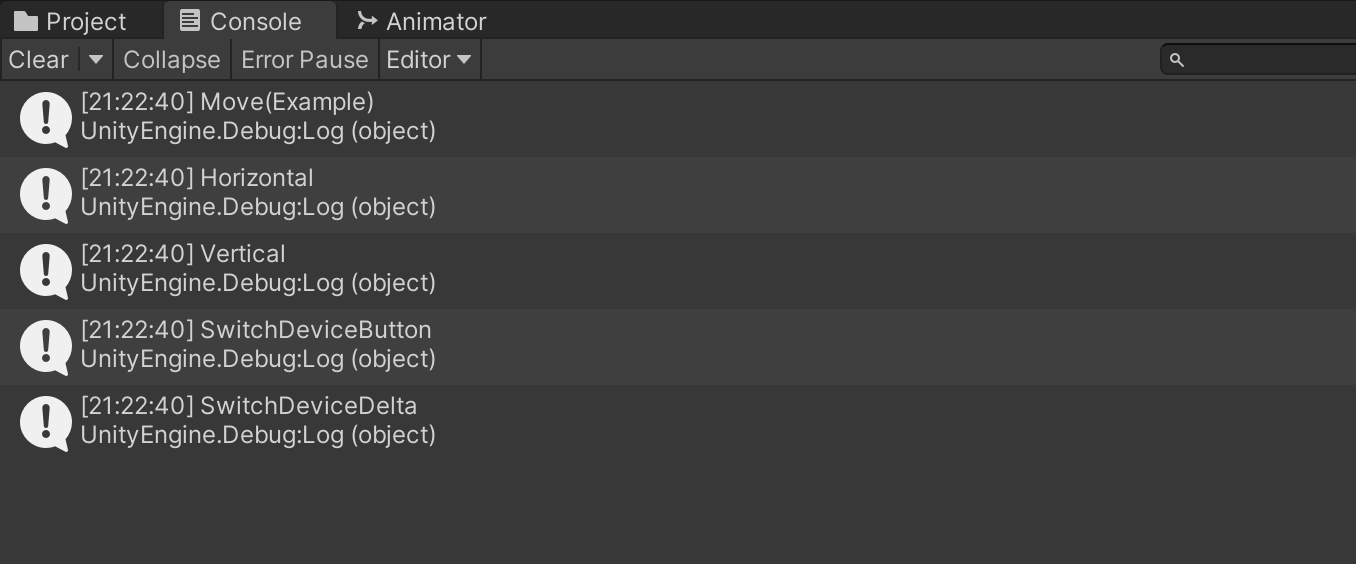
Task: Click the folder icon on Project tab
Action: 26,21
